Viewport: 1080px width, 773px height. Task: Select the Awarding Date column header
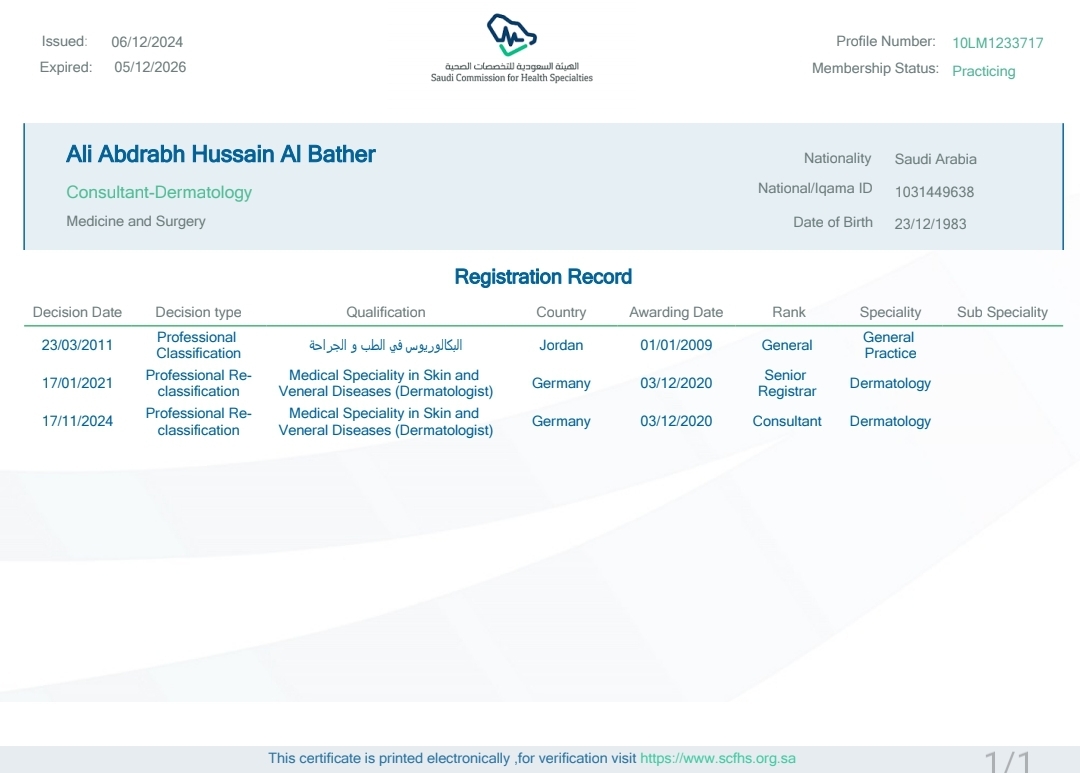[x=676, y=312]
